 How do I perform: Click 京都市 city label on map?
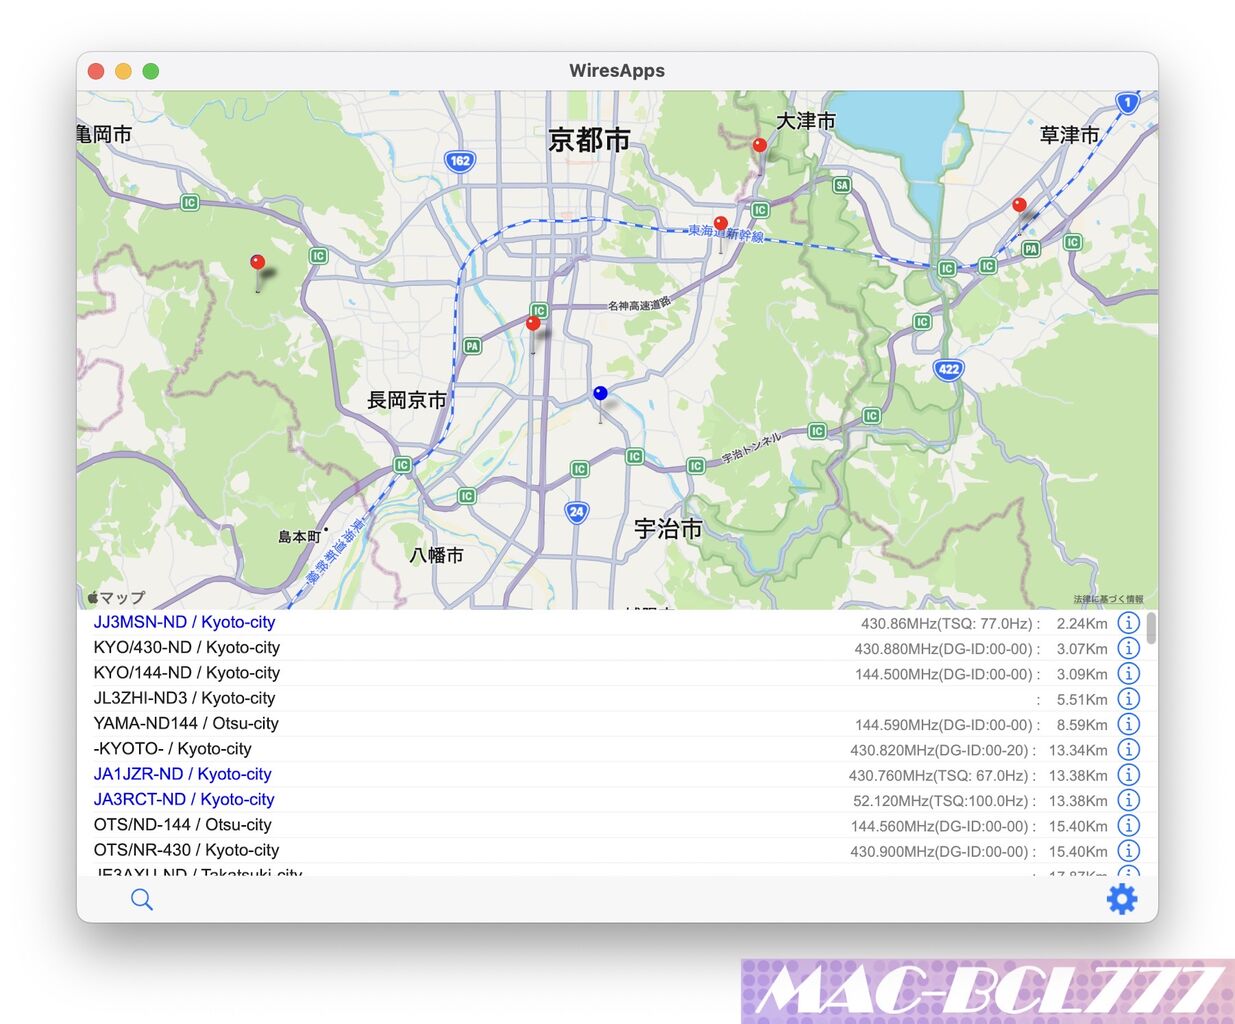(x=589, y=140)
